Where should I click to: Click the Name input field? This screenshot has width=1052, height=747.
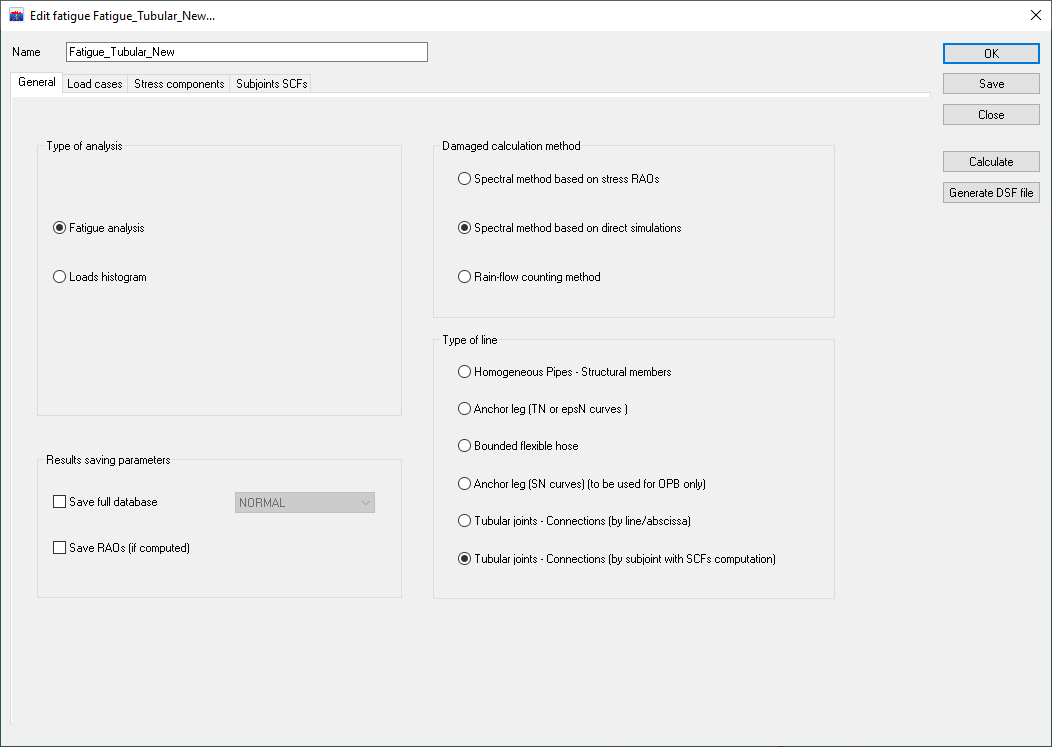246,52
